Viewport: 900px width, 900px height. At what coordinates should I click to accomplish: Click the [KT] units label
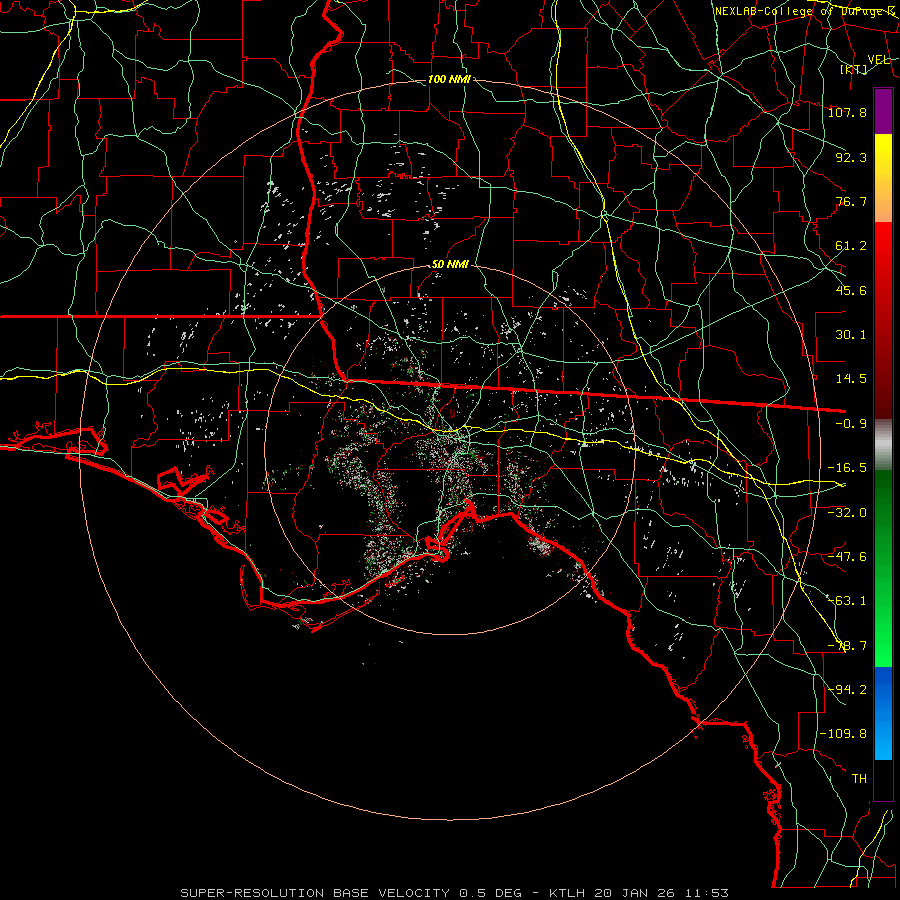click(854, 69)
